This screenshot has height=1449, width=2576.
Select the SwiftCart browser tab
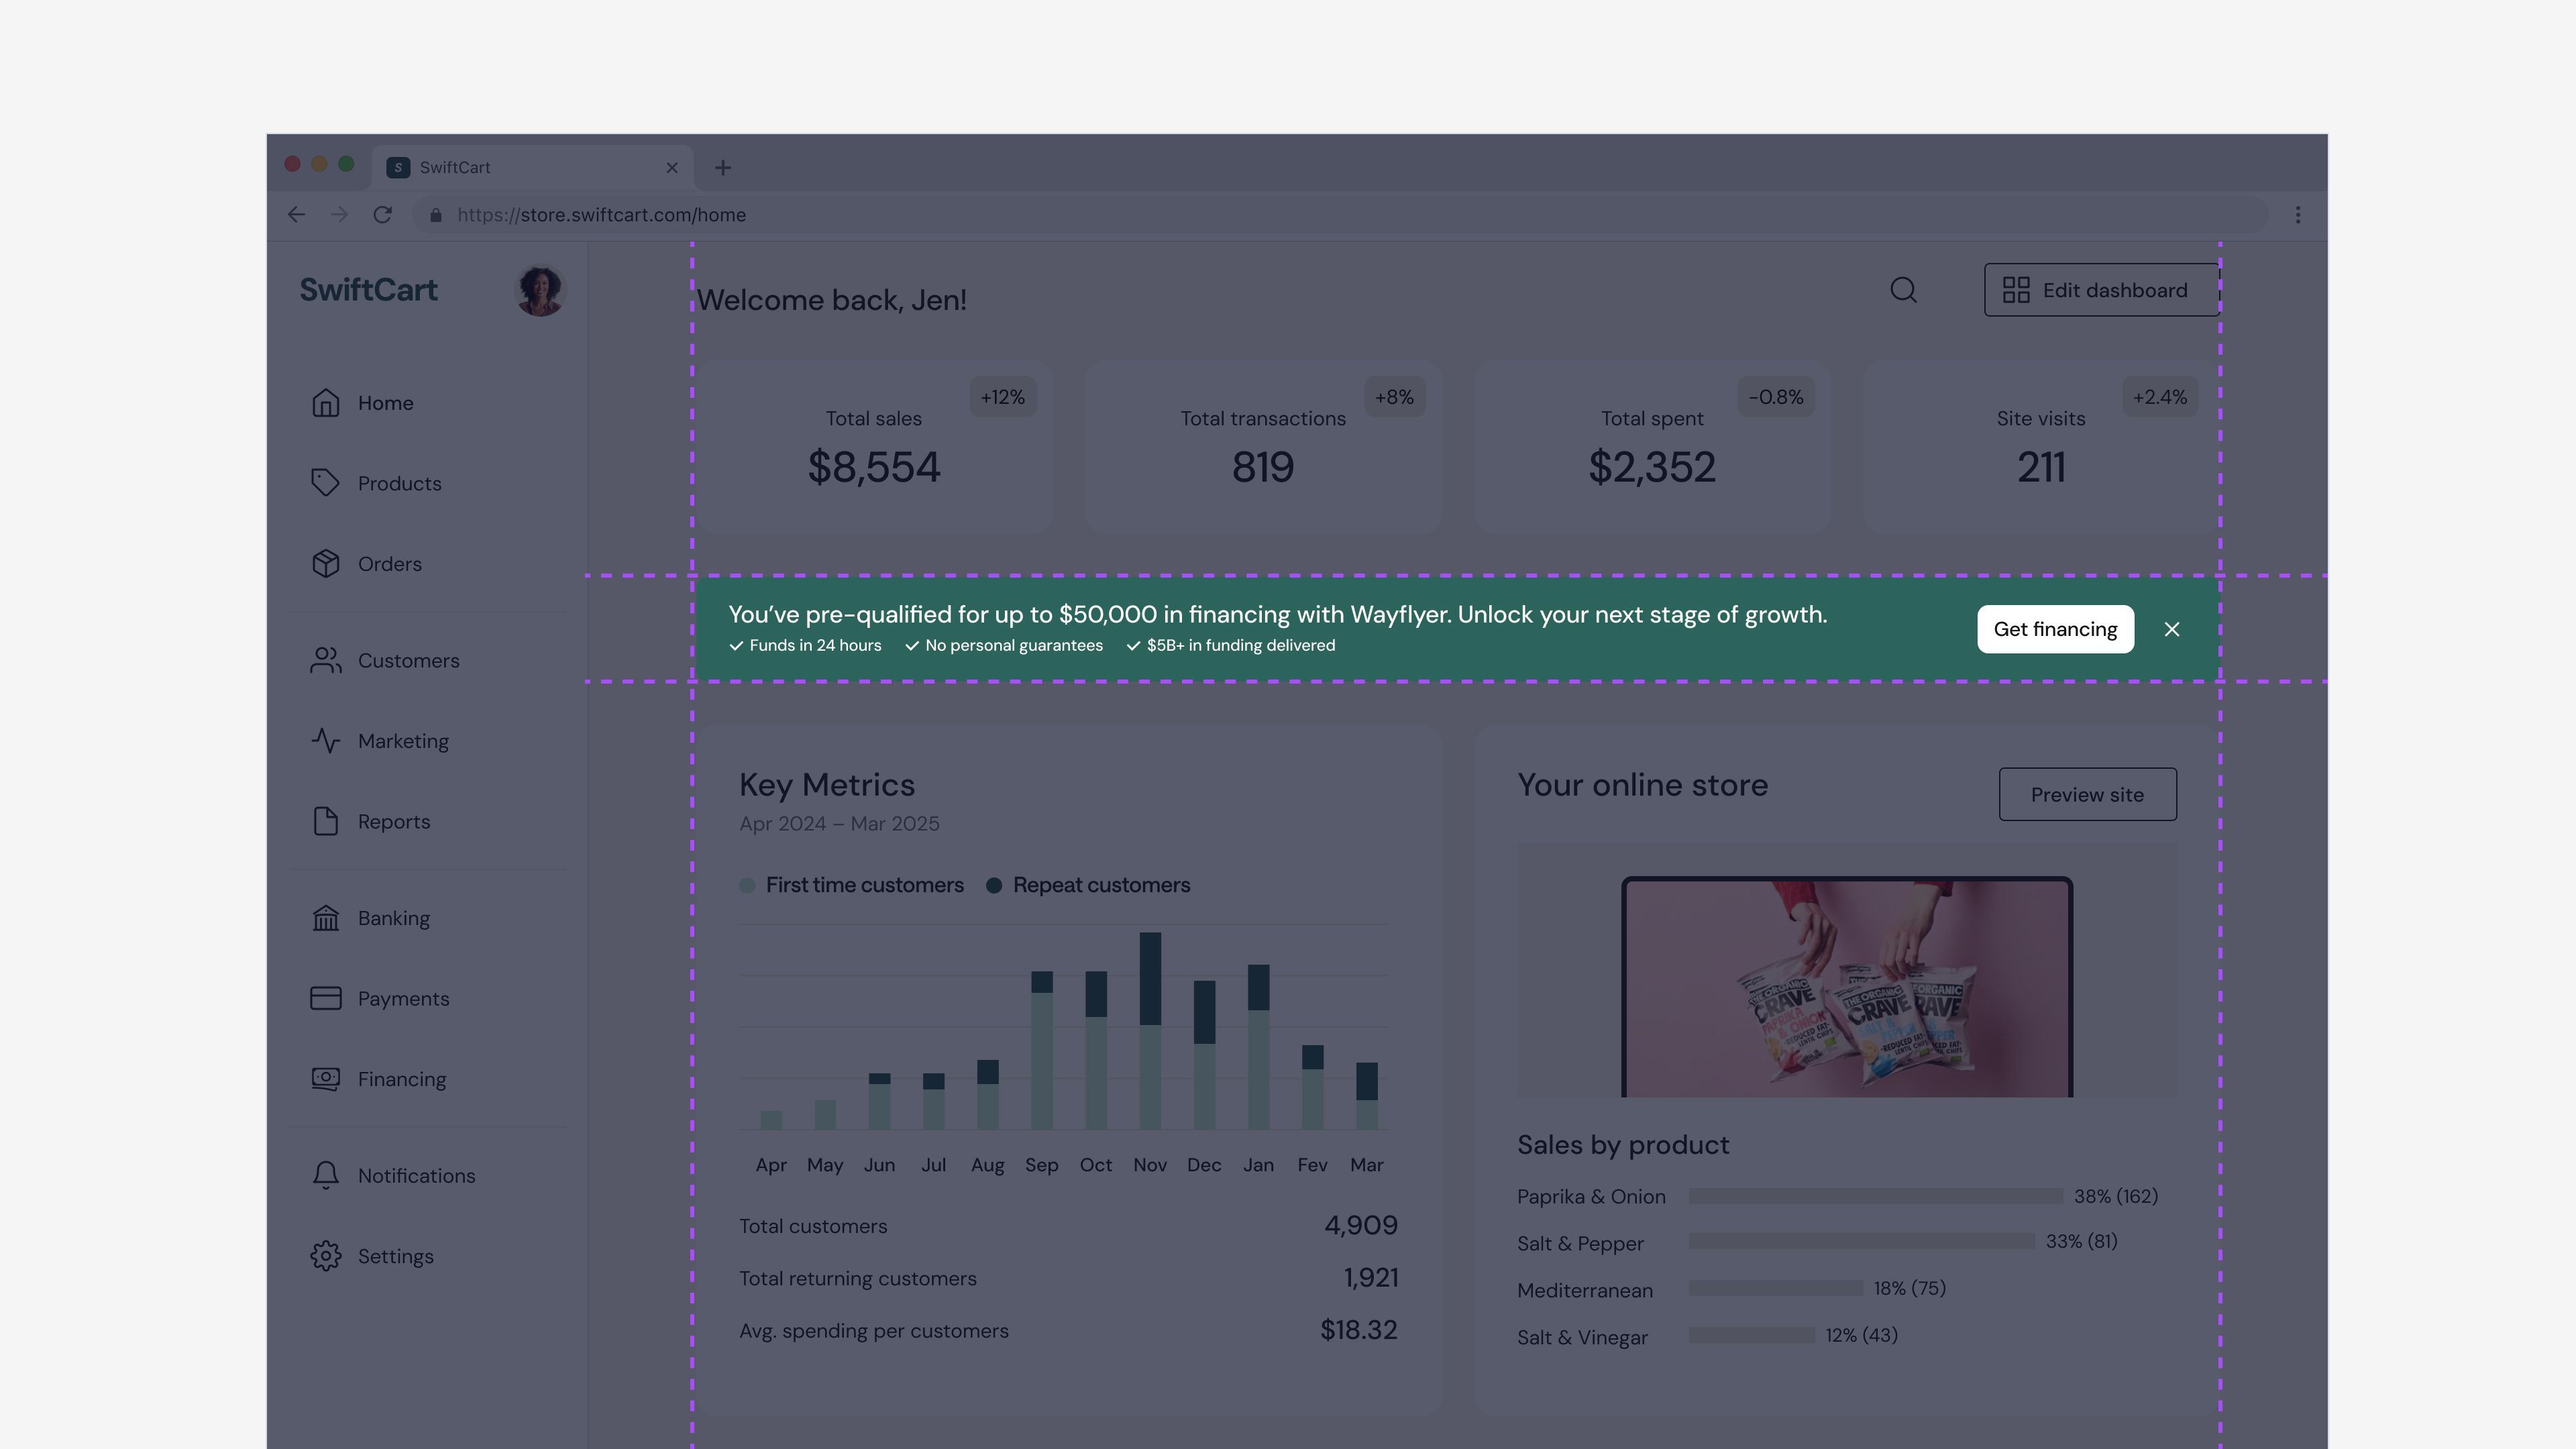click(532, 168)
